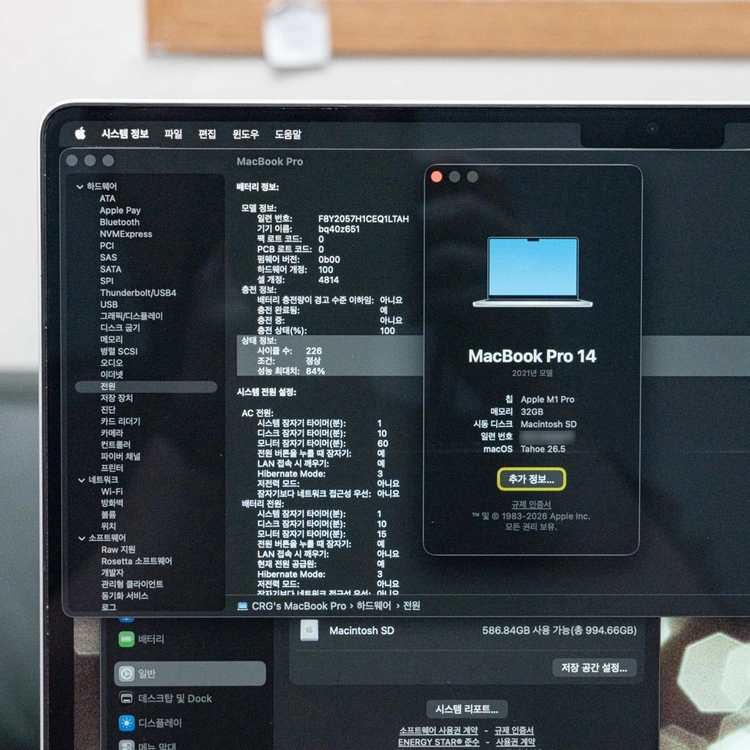Open the Apple menu icon

tap(80, 133)
